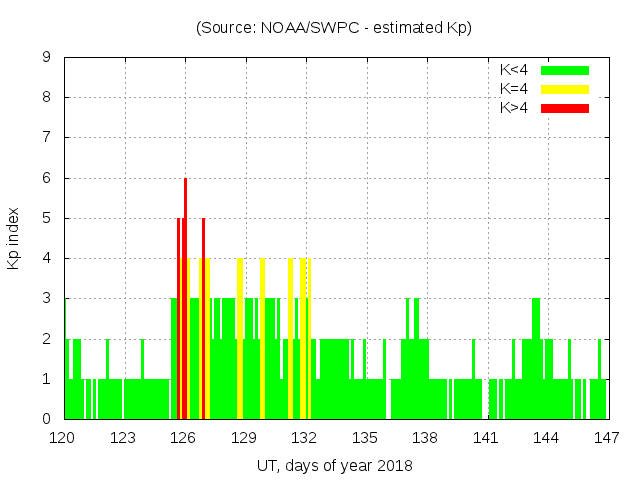Click the 'UT, days of year 2018' axis label

(334, 465)
